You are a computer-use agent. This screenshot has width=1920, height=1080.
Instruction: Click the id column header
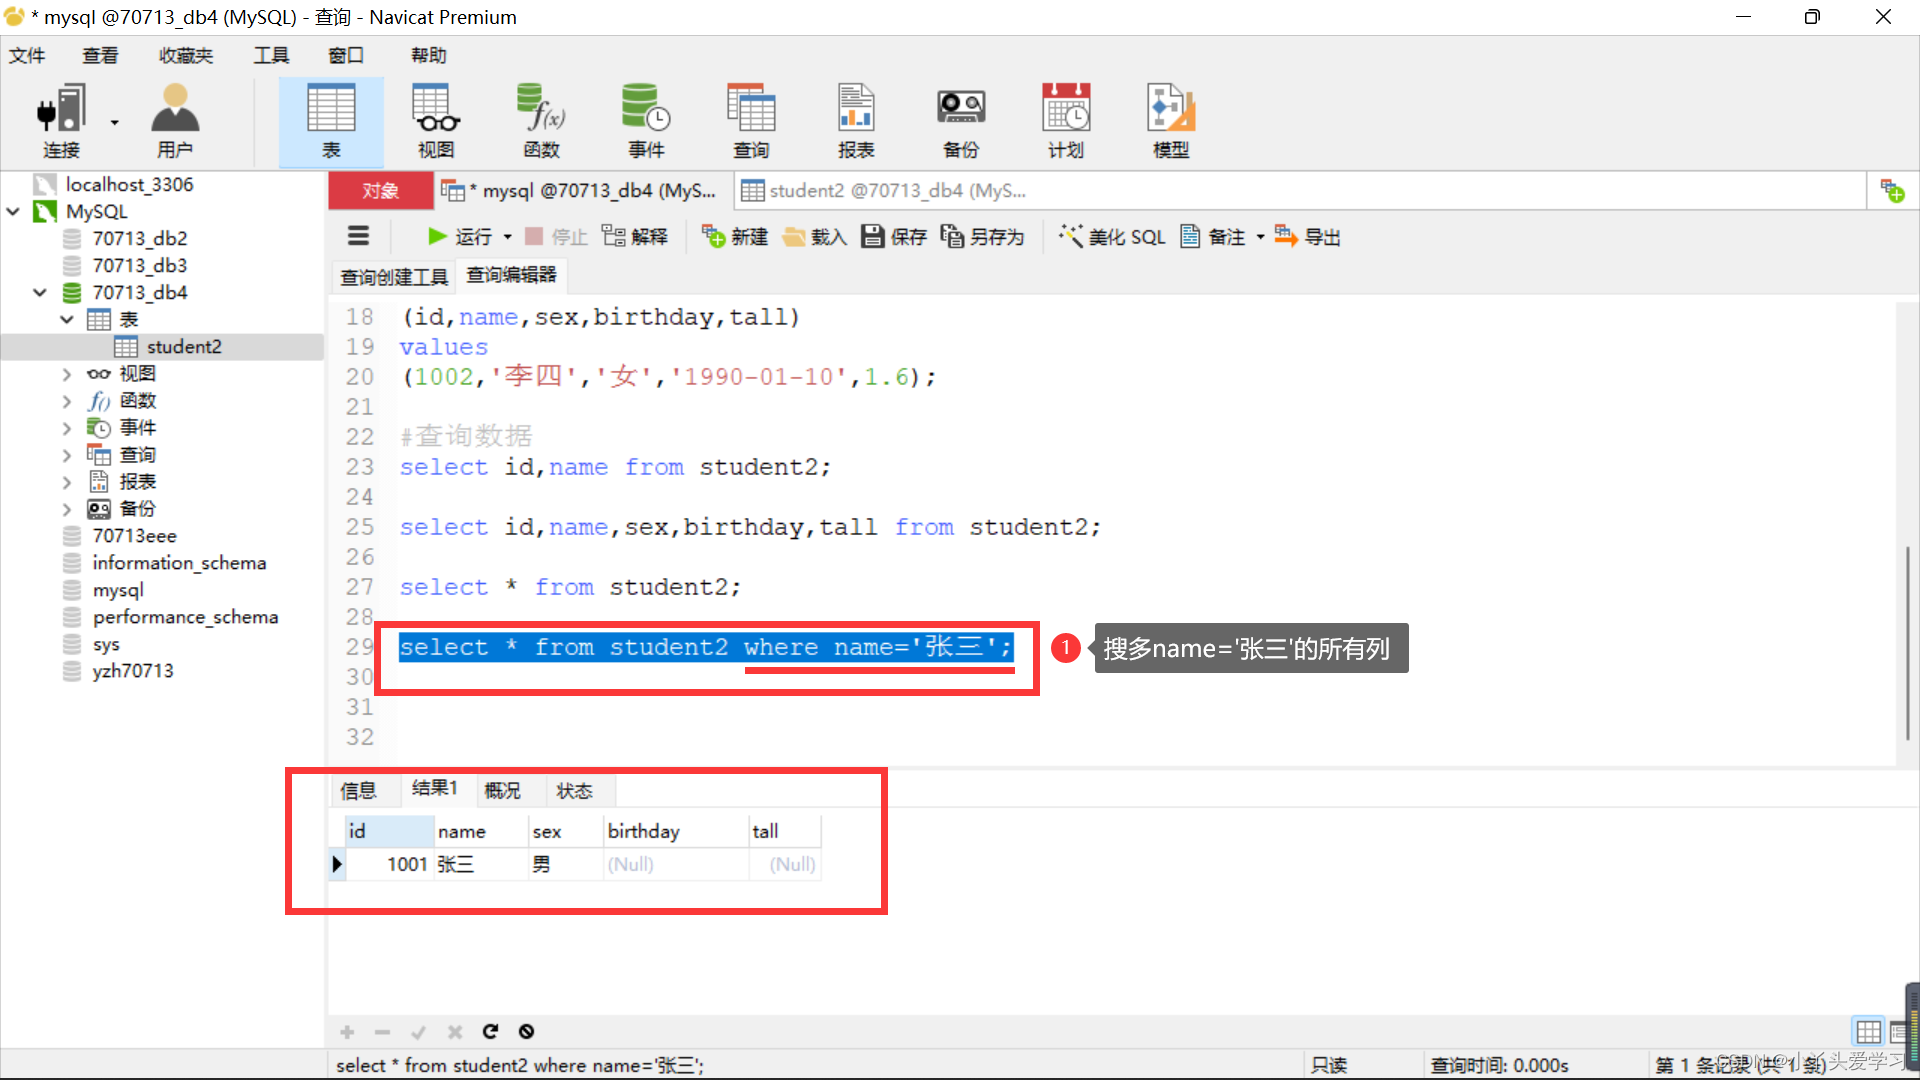(389, 831)
